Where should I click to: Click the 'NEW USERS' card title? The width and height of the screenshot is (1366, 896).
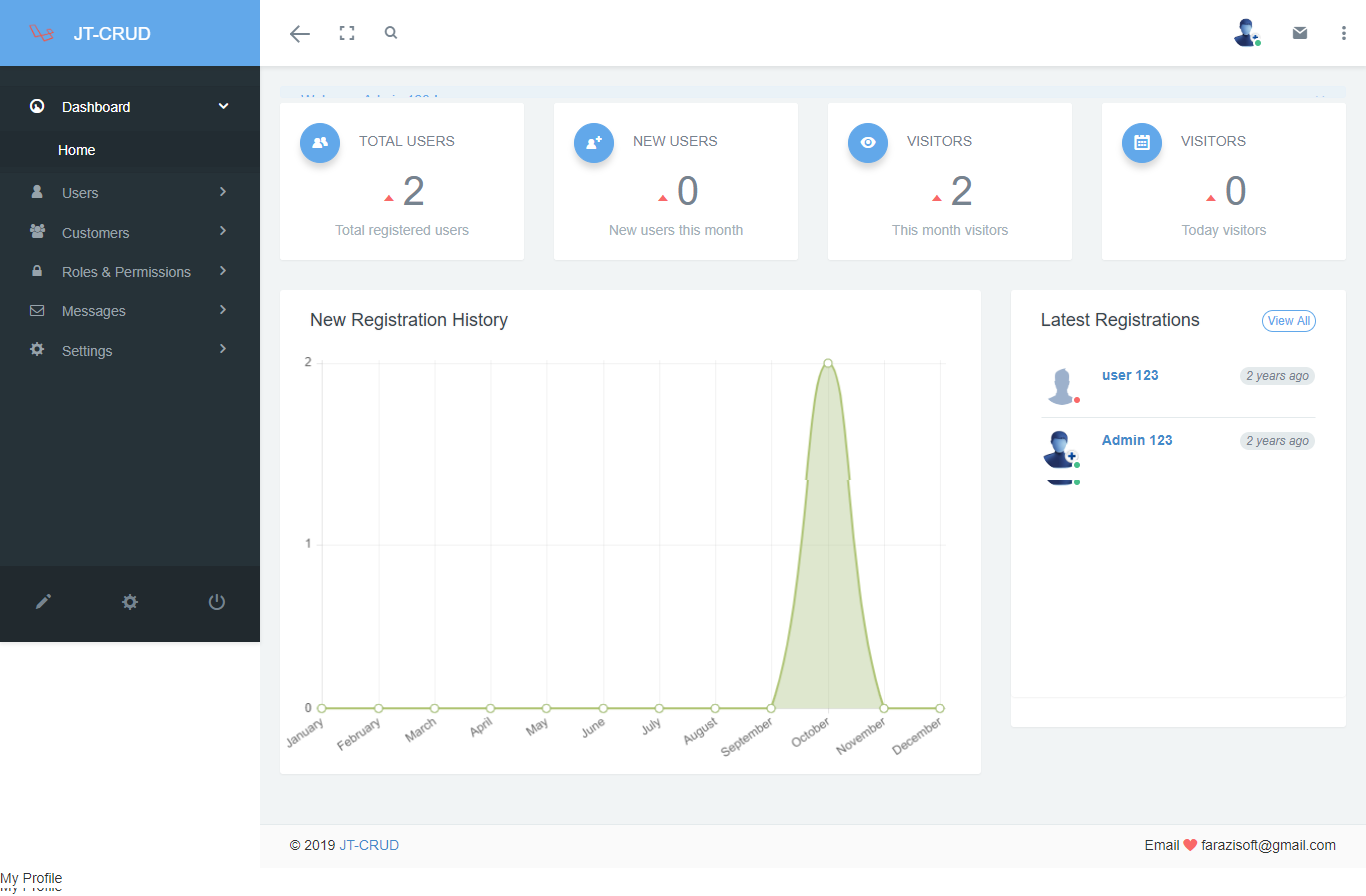675,141
